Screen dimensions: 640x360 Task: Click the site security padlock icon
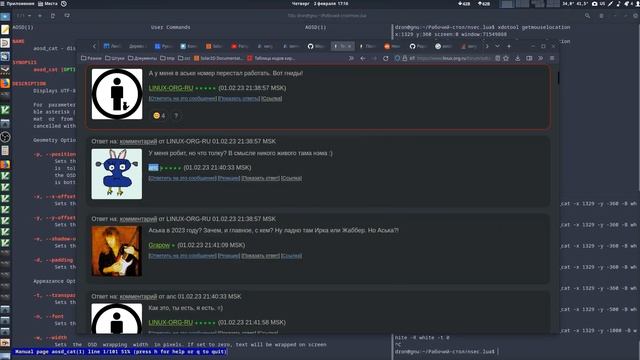404,58
